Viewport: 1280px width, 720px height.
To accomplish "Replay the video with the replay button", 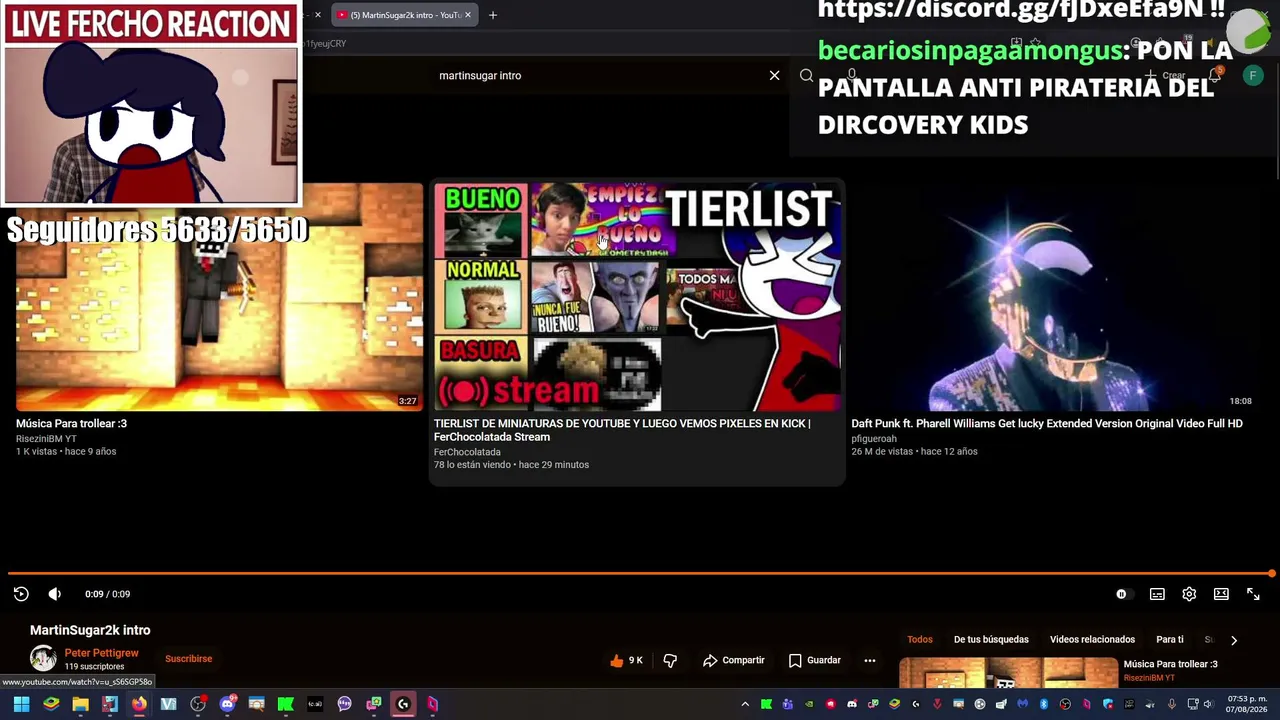I will [21, 594].
